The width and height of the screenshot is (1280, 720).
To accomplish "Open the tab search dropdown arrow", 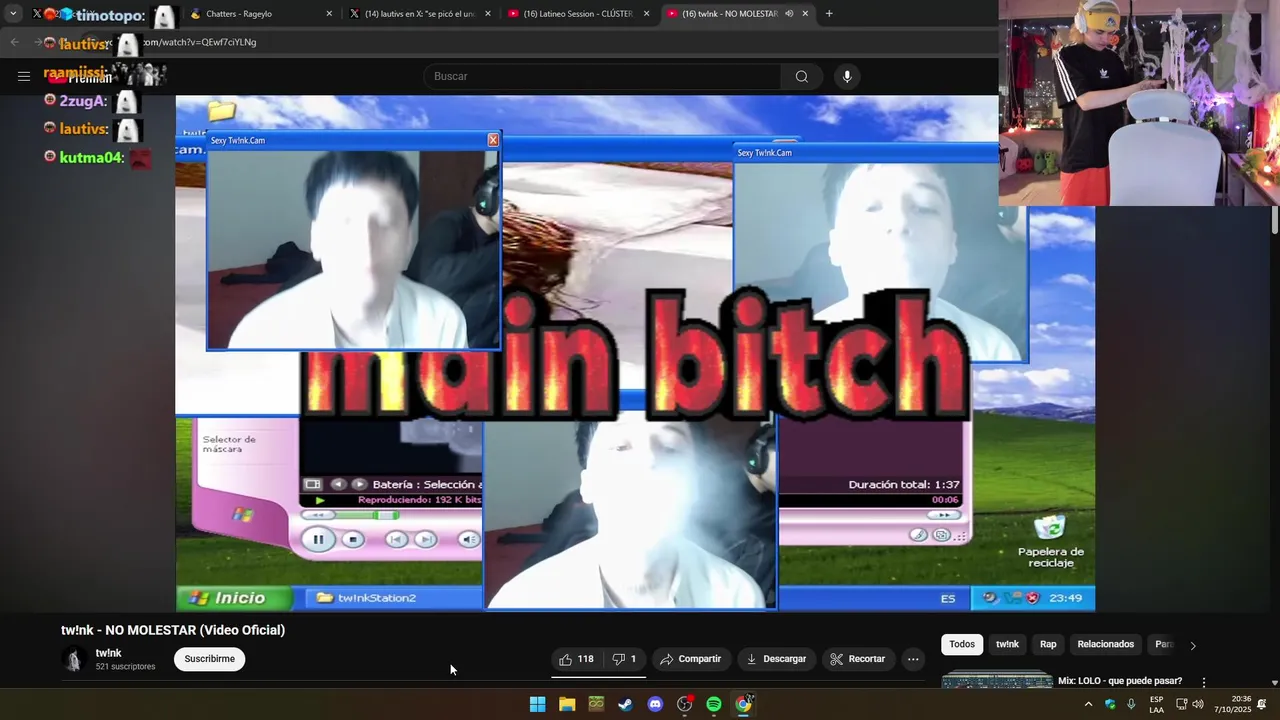I will pyautogui.click(x=13, y=14).
